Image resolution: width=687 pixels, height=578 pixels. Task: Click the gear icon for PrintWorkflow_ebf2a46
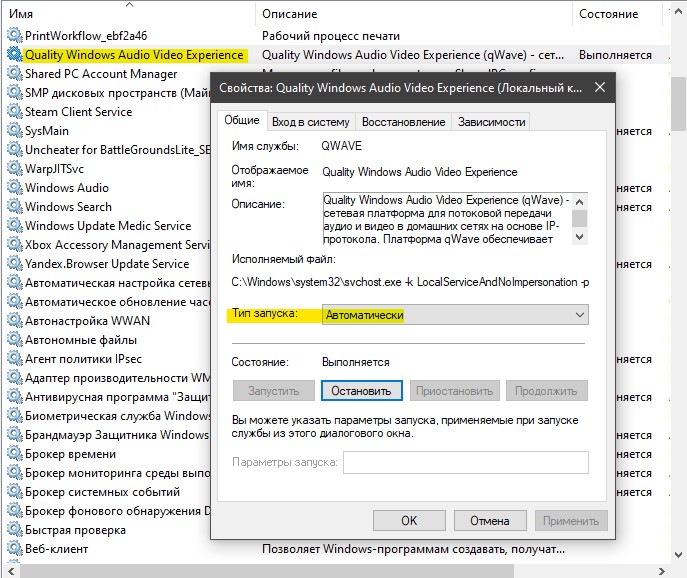pos(14,35)
